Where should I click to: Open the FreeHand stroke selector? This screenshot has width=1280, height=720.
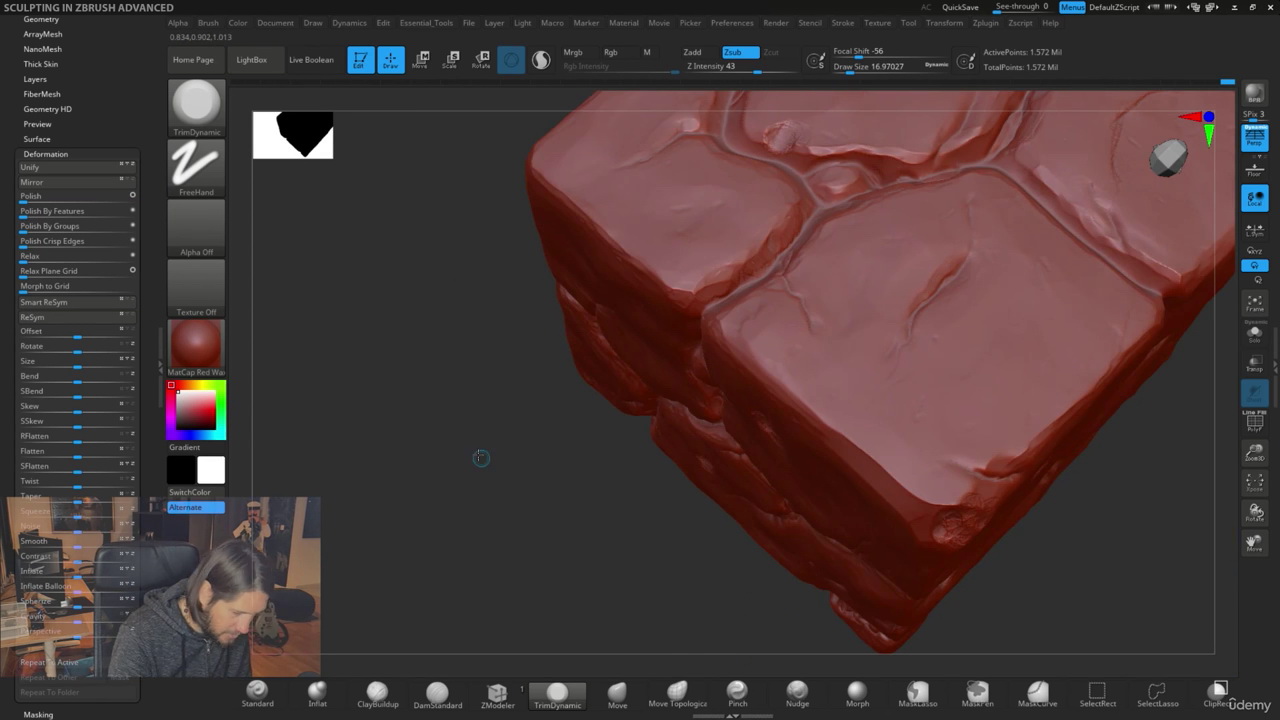point(196,168)
